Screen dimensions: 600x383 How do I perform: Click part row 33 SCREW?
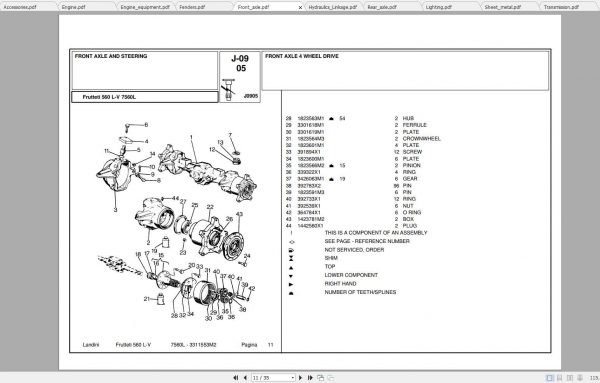[x=354, y=152]
